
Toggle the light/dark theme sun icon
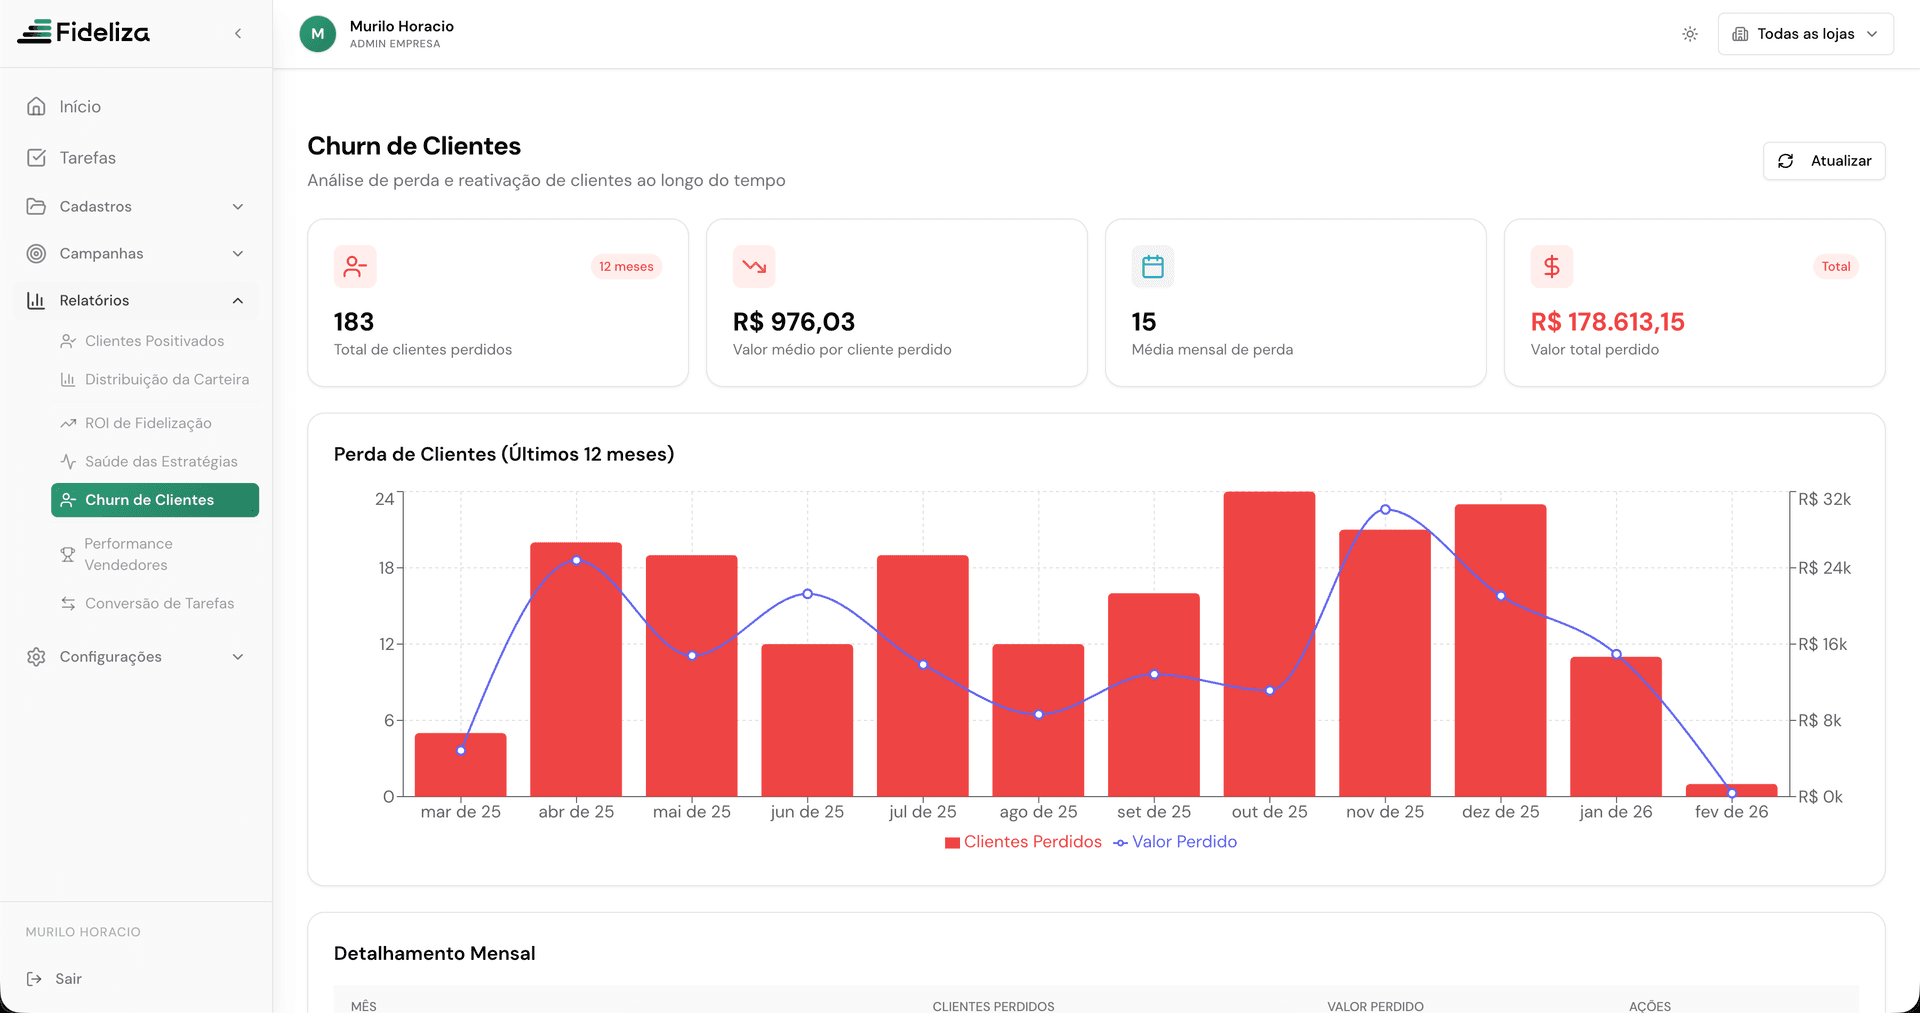click(1690, 34)
